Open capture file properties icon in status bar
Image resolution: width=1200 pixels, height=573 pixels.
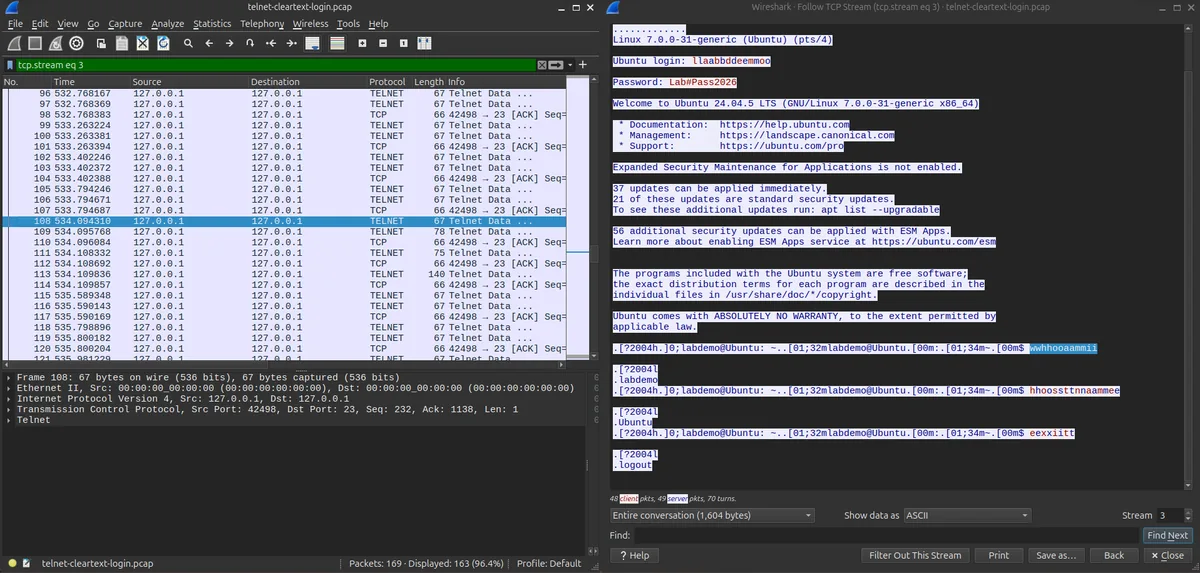pos(26,564)
